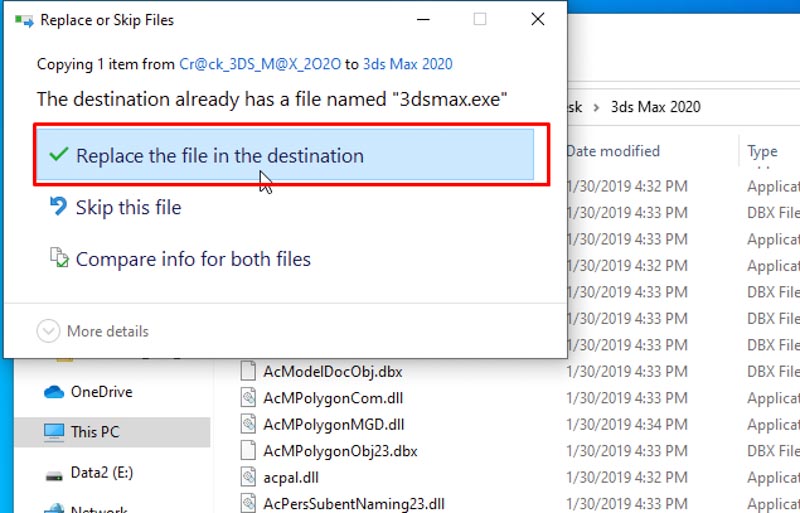Click the Data2 (E:) drive icon
Image resolution: width=800 pixels, height=513 pixels.
pos(54,472)
